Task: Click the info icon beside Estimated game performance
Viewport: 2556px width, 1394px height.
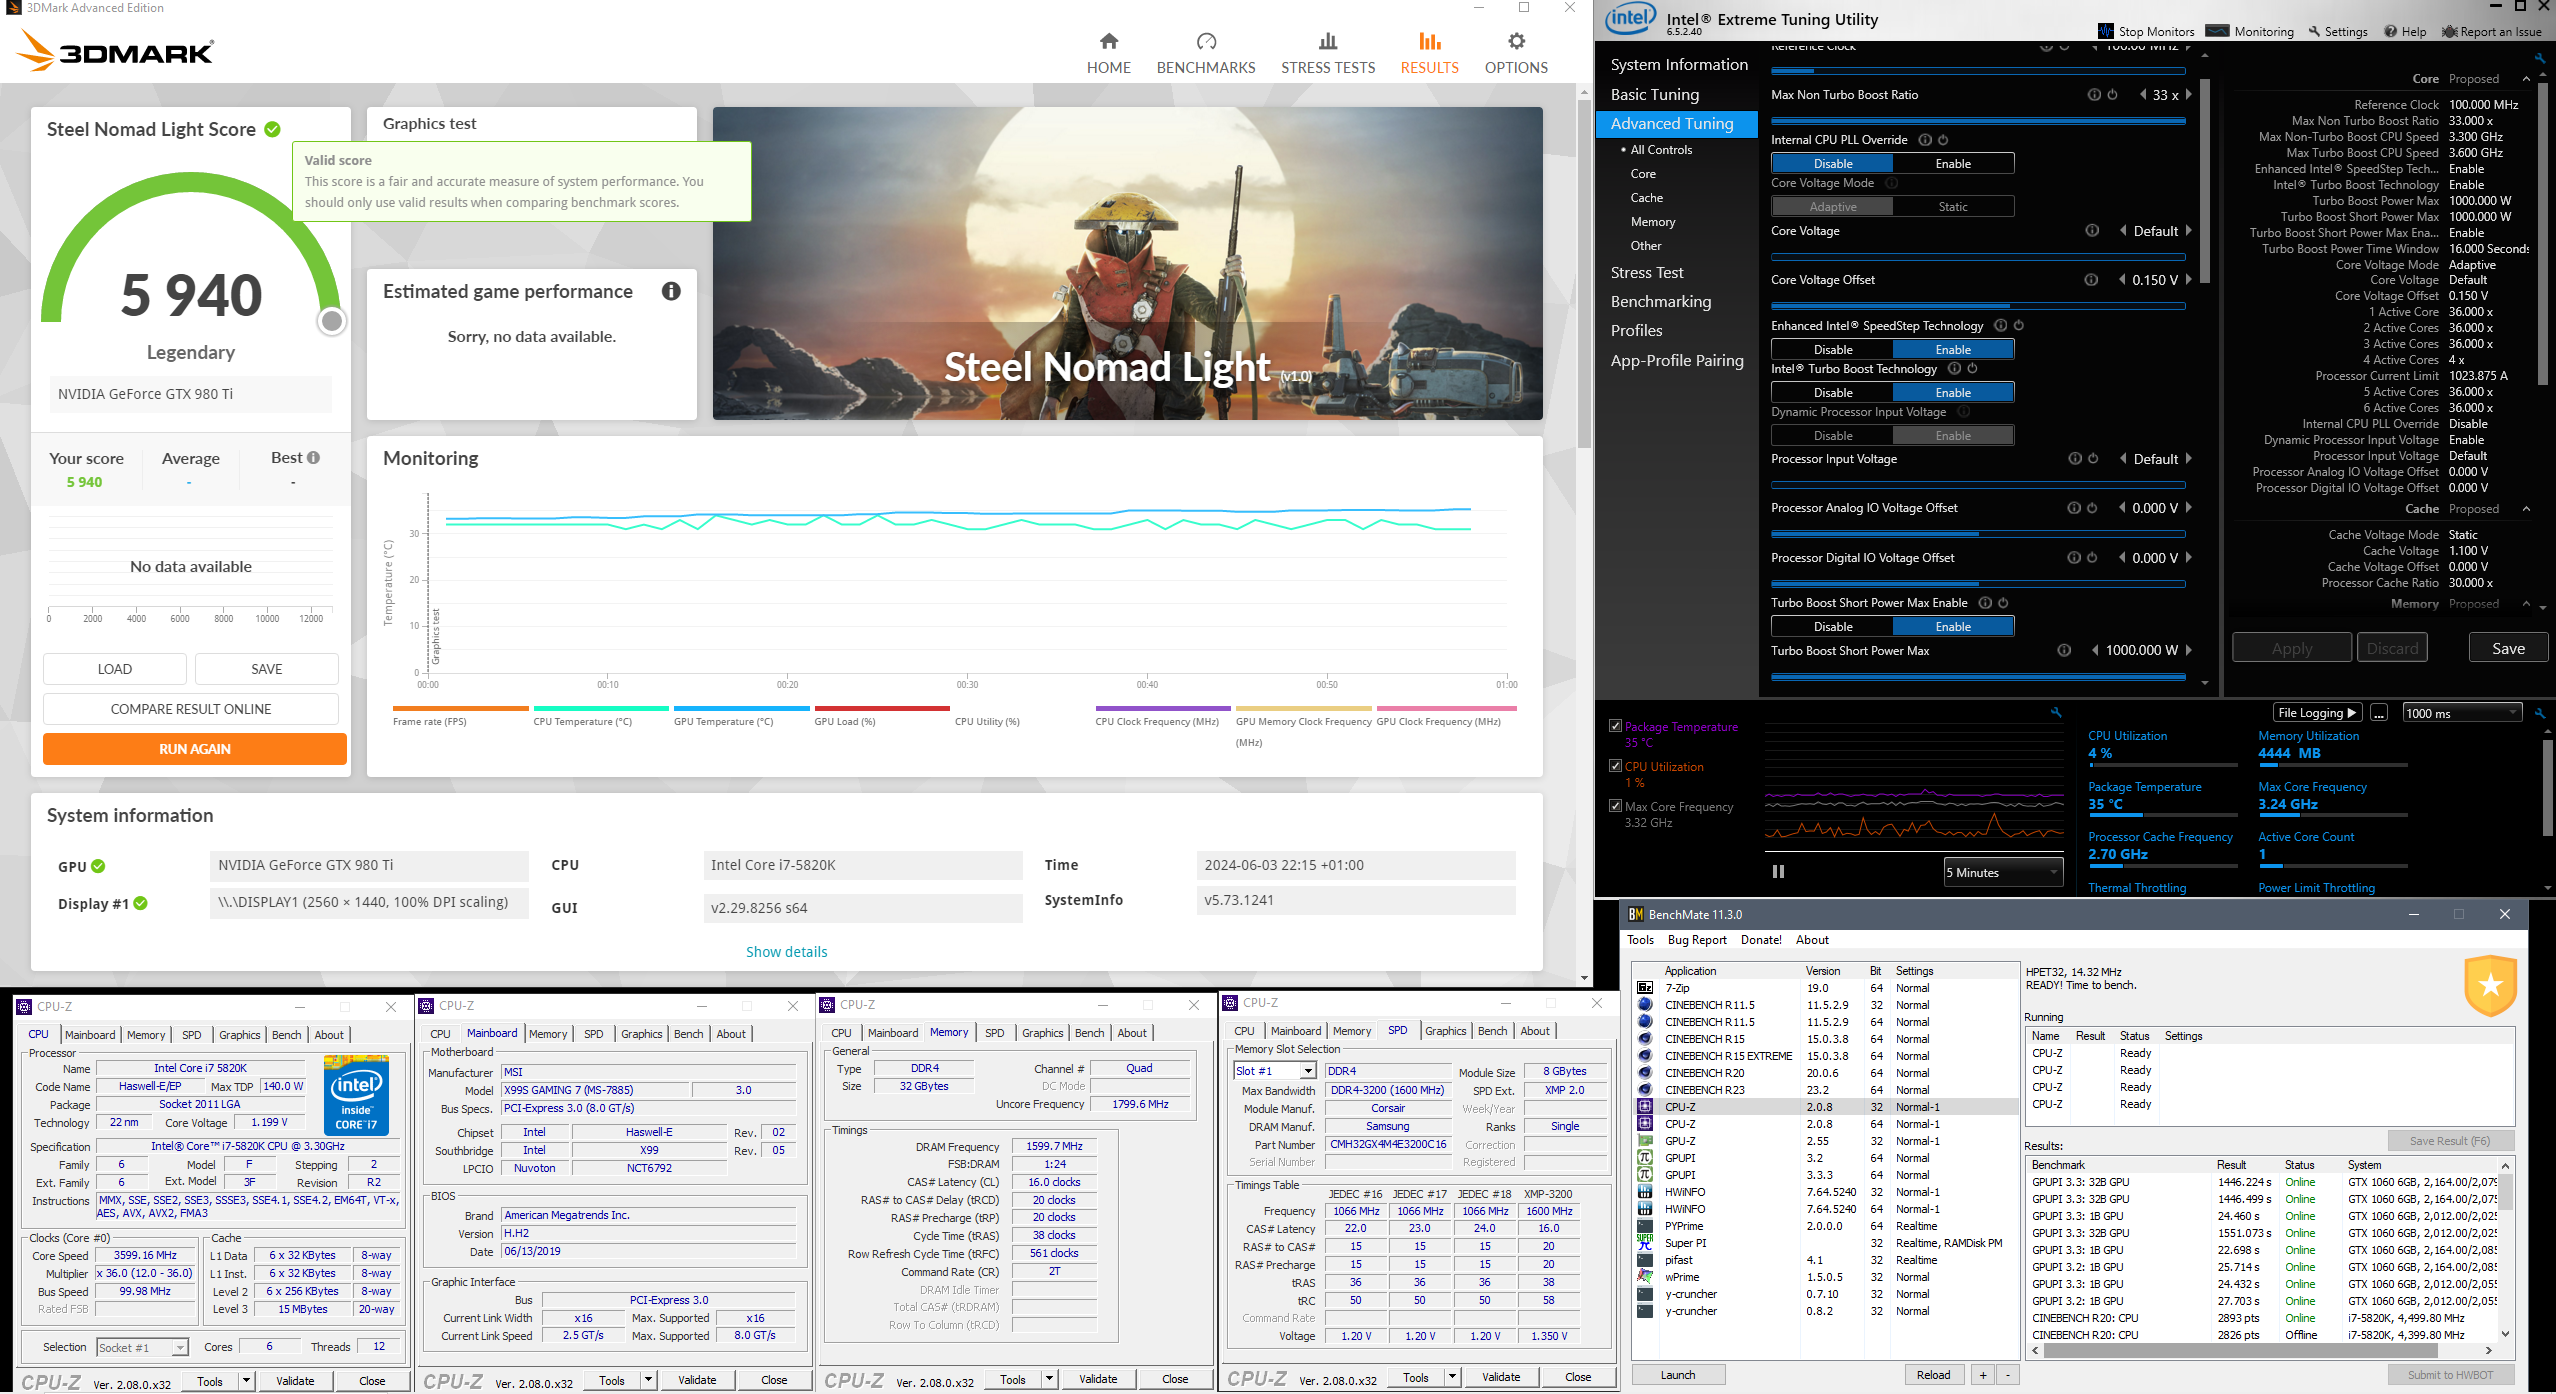Action: click(671, 291)
